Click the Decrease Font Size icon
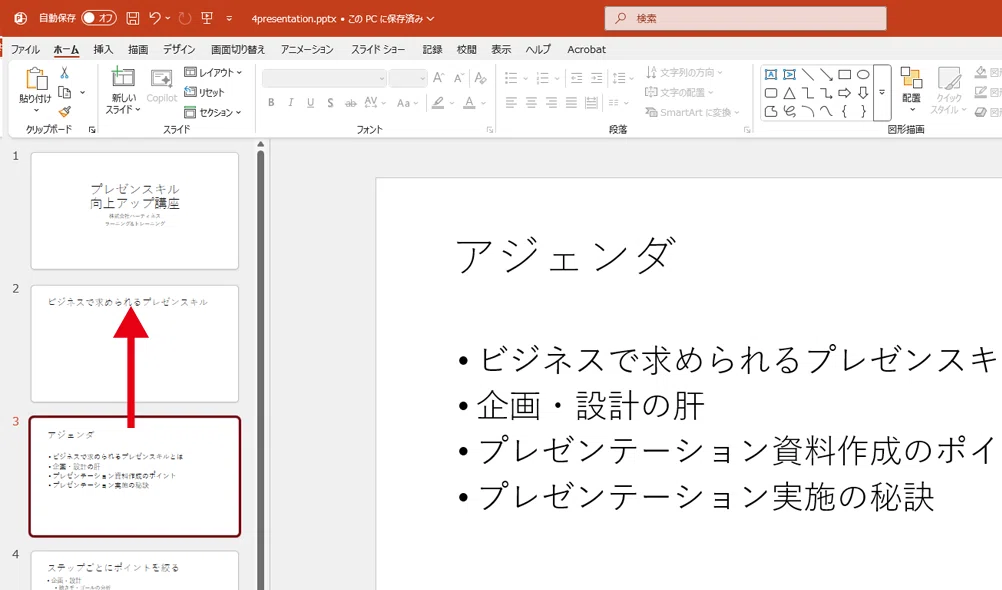Image resolution: width=1002 pixels, height=590 pixels. click(x=458, y=78)
